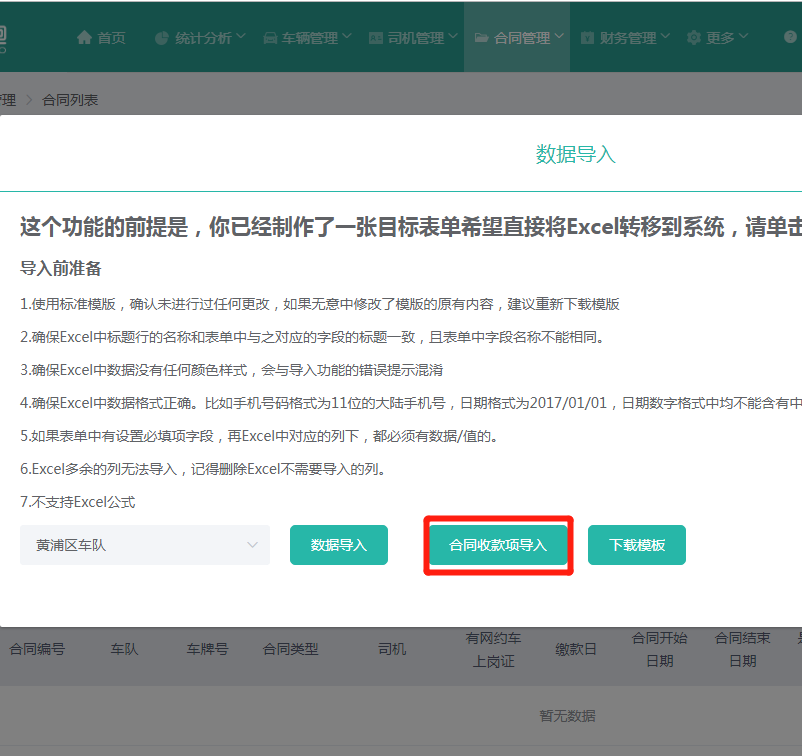
Task: Expand the 更多 menu chevron
Action: pos(742,37)
